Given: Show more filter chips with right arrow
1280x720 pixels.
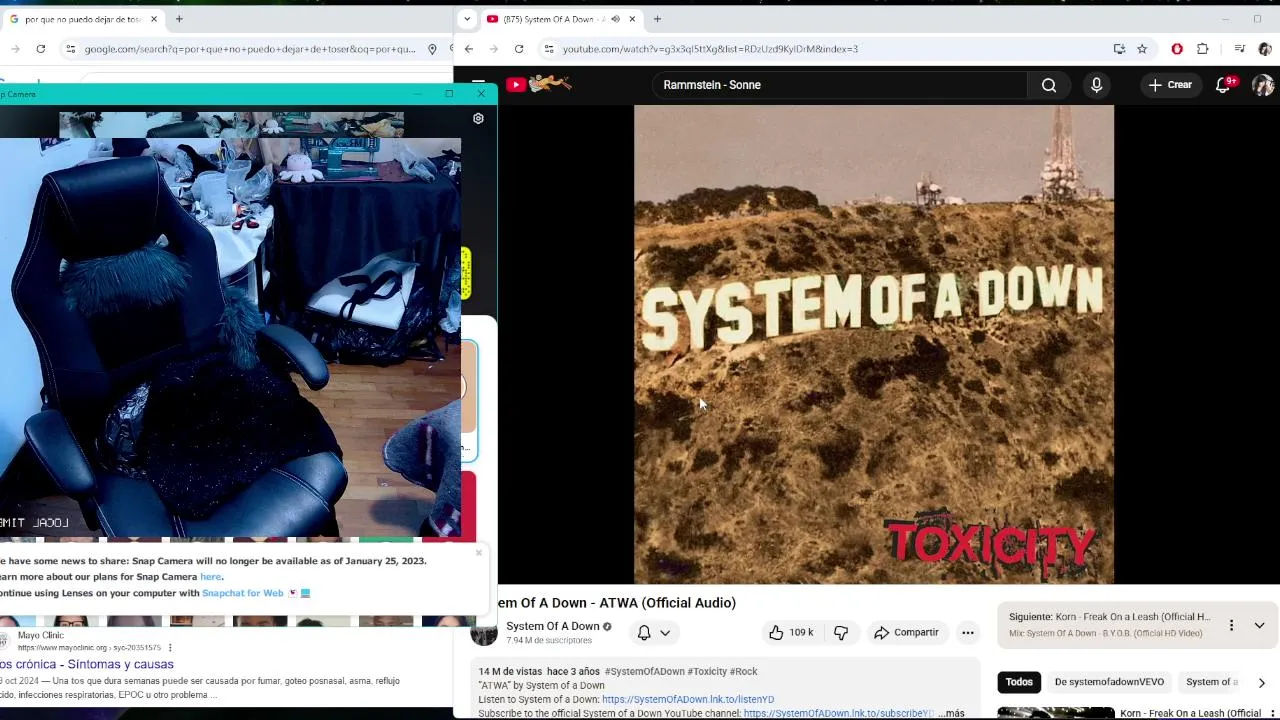Looking at the screenshot, I should (1261, 682).
